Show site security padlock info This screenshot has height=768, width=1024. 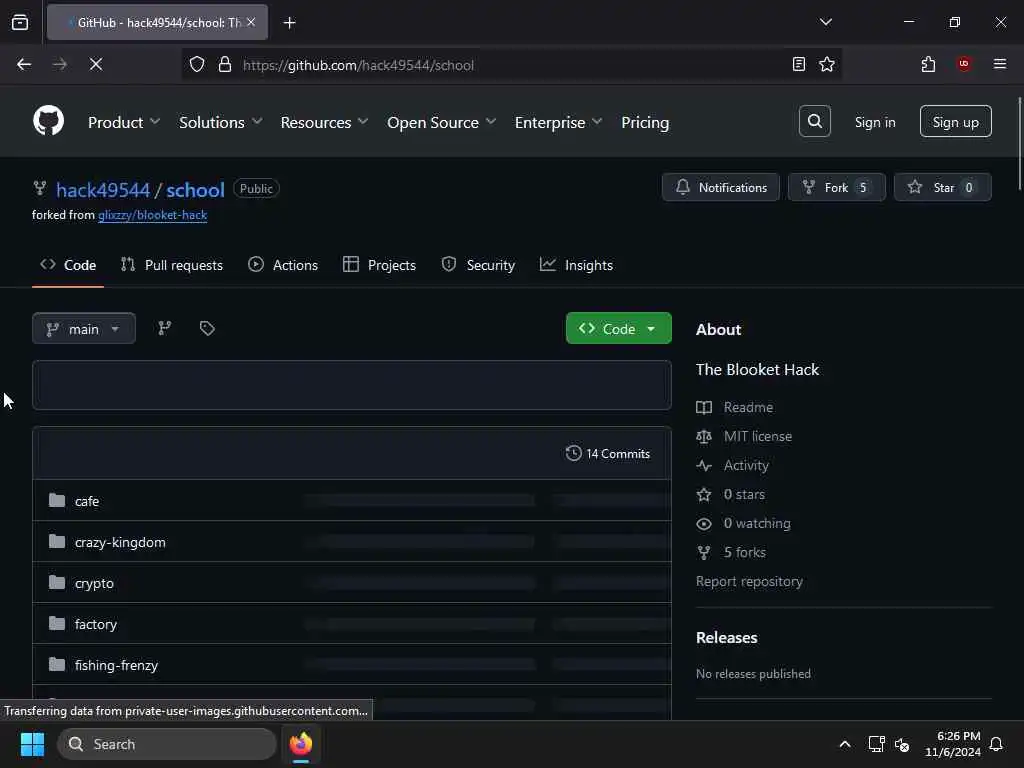tap(225, 64)
